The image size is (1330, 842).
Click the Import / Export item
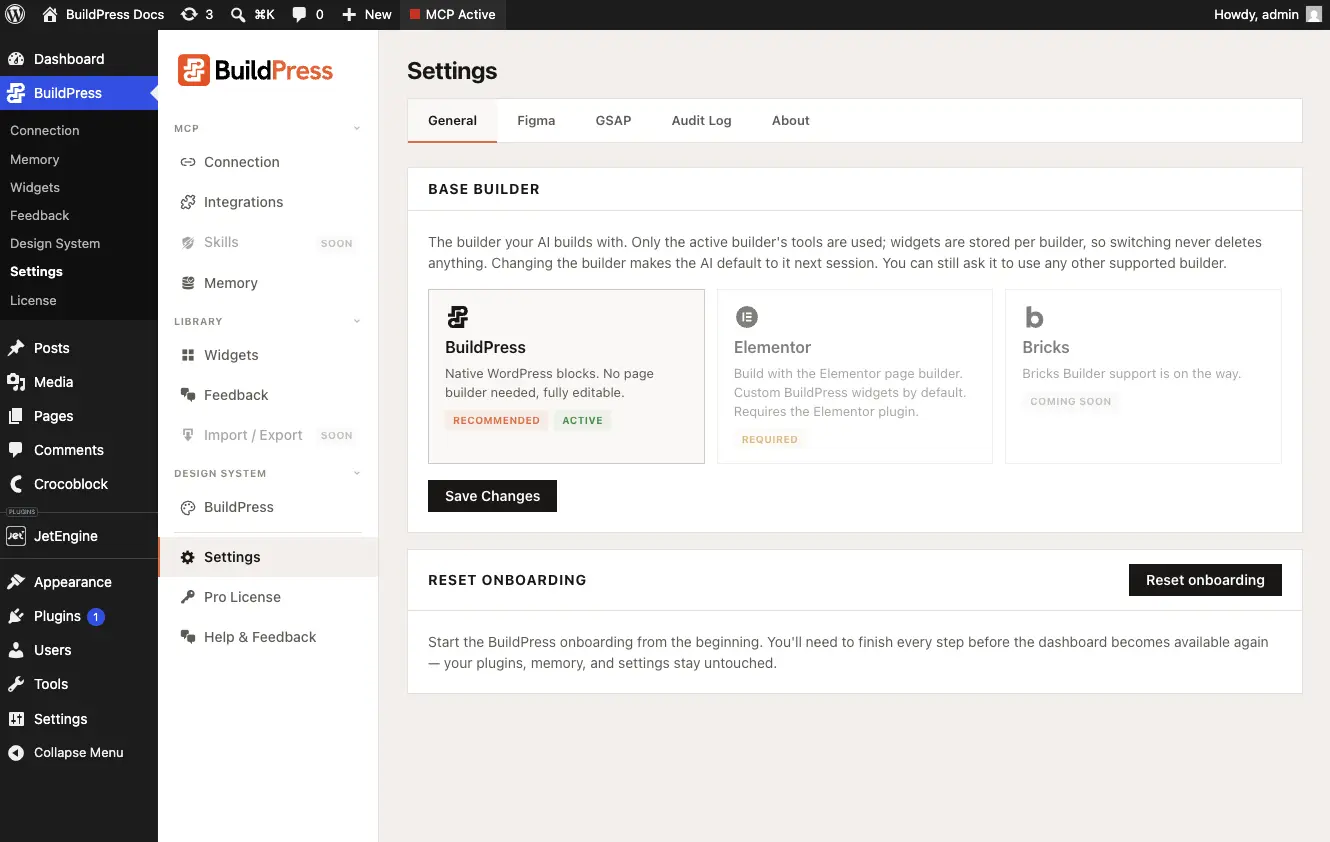[268, 435]
